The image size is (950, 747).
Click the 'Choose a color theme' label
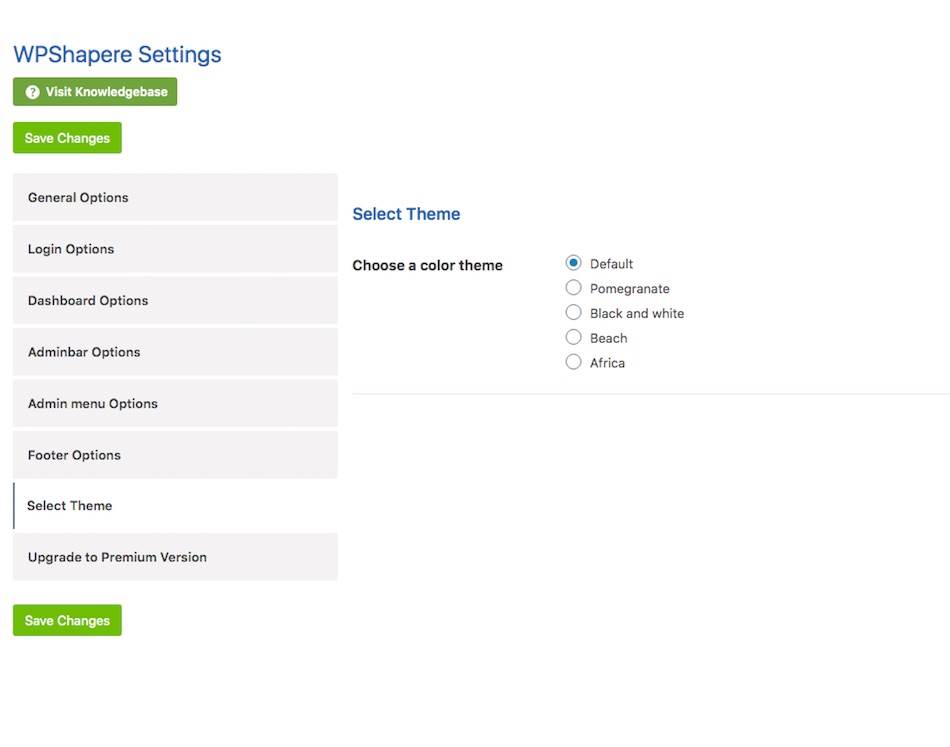tap(428, 266)
